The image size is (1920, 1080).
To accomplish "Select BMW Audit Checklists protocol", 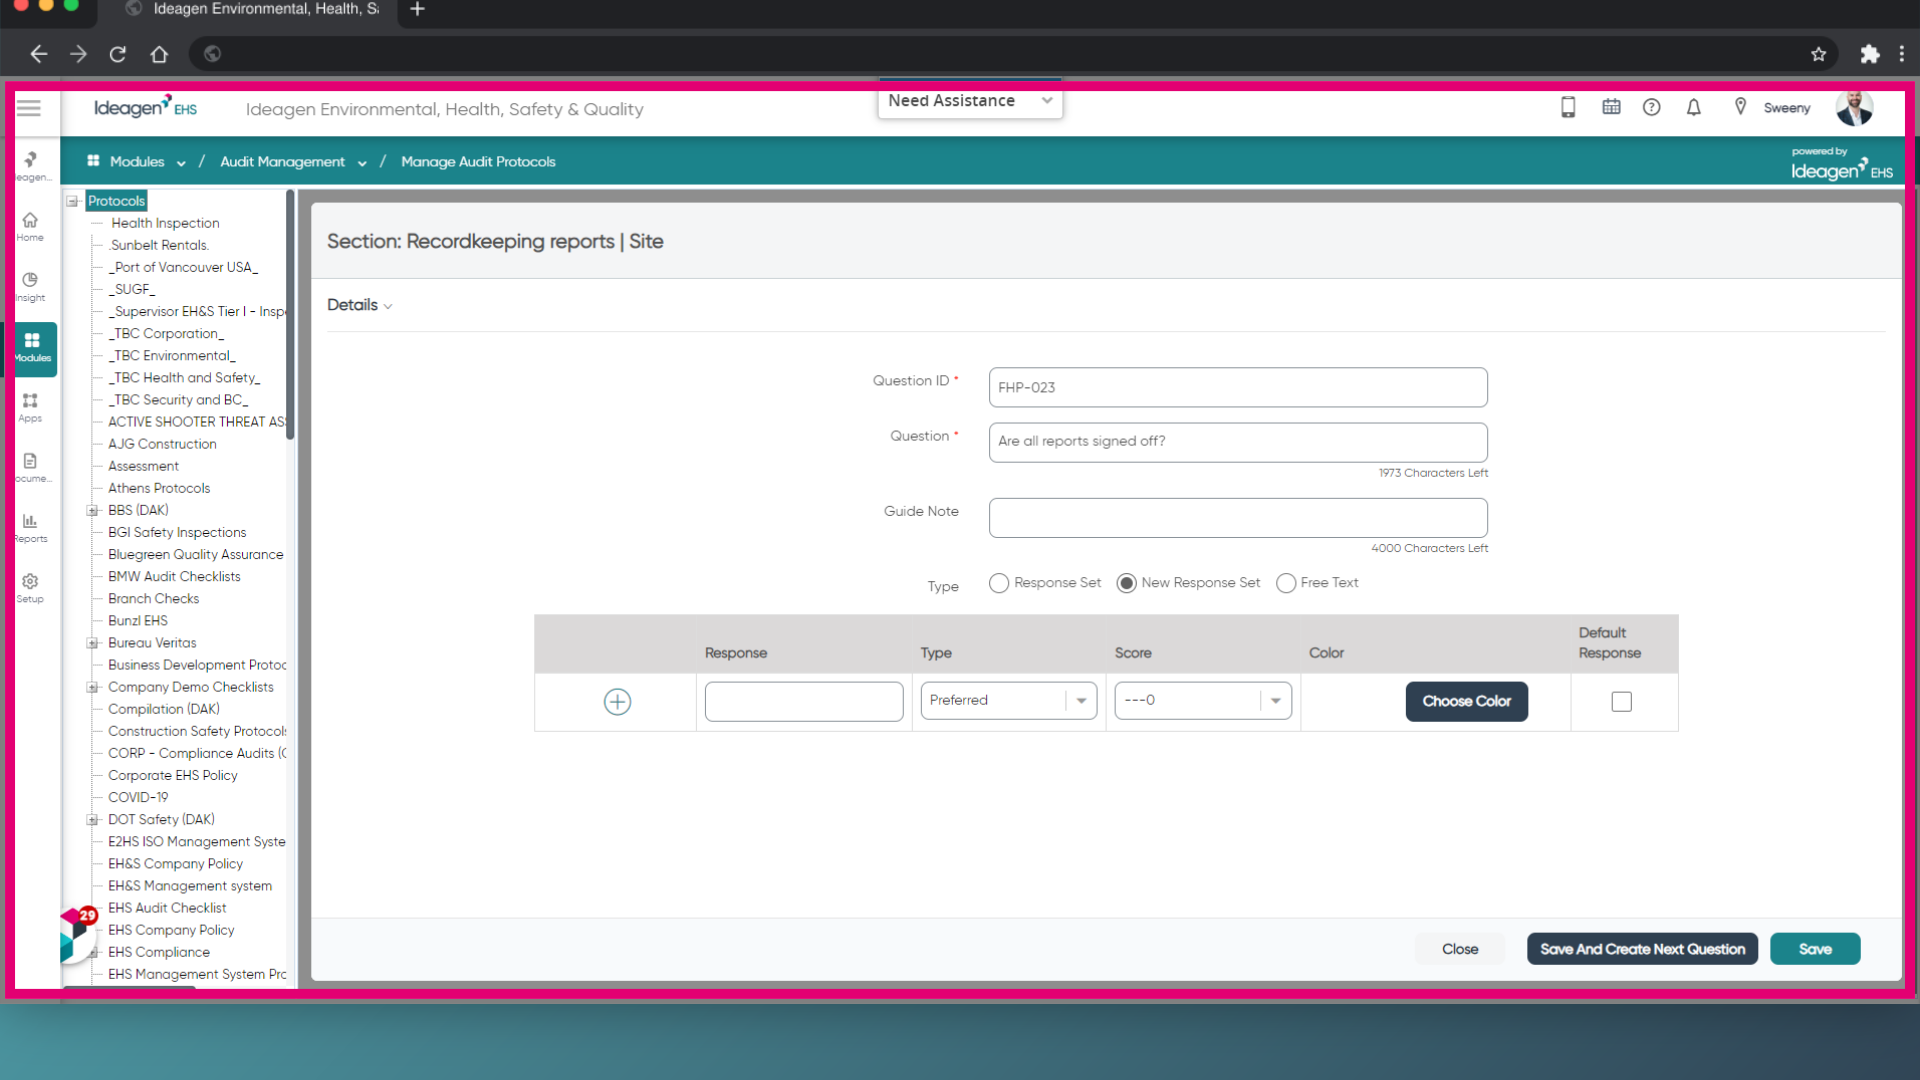I will point(174,577).
